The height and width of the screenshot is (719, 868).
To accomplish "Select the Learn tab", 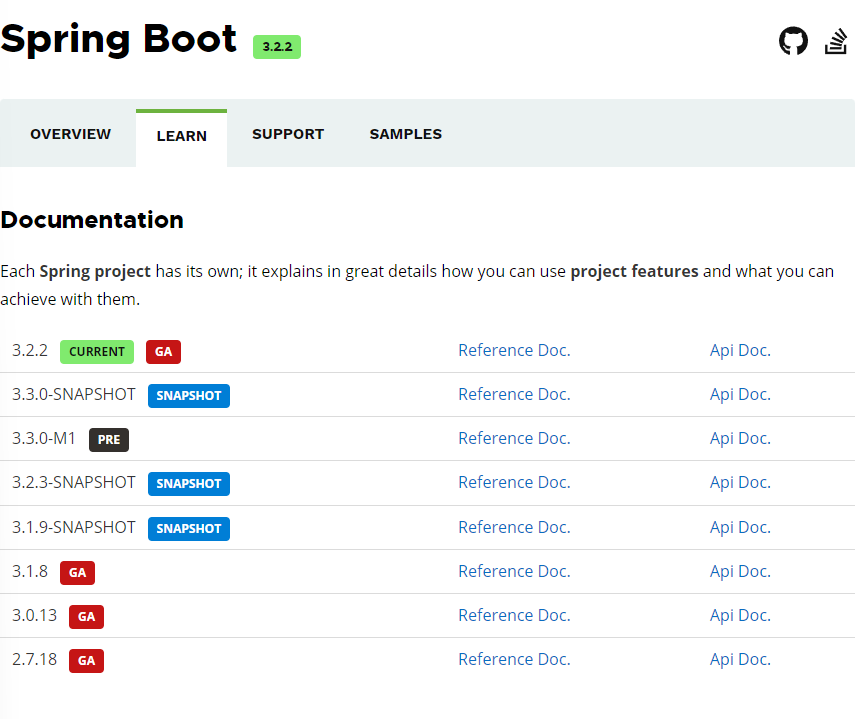I will [182, 136].
